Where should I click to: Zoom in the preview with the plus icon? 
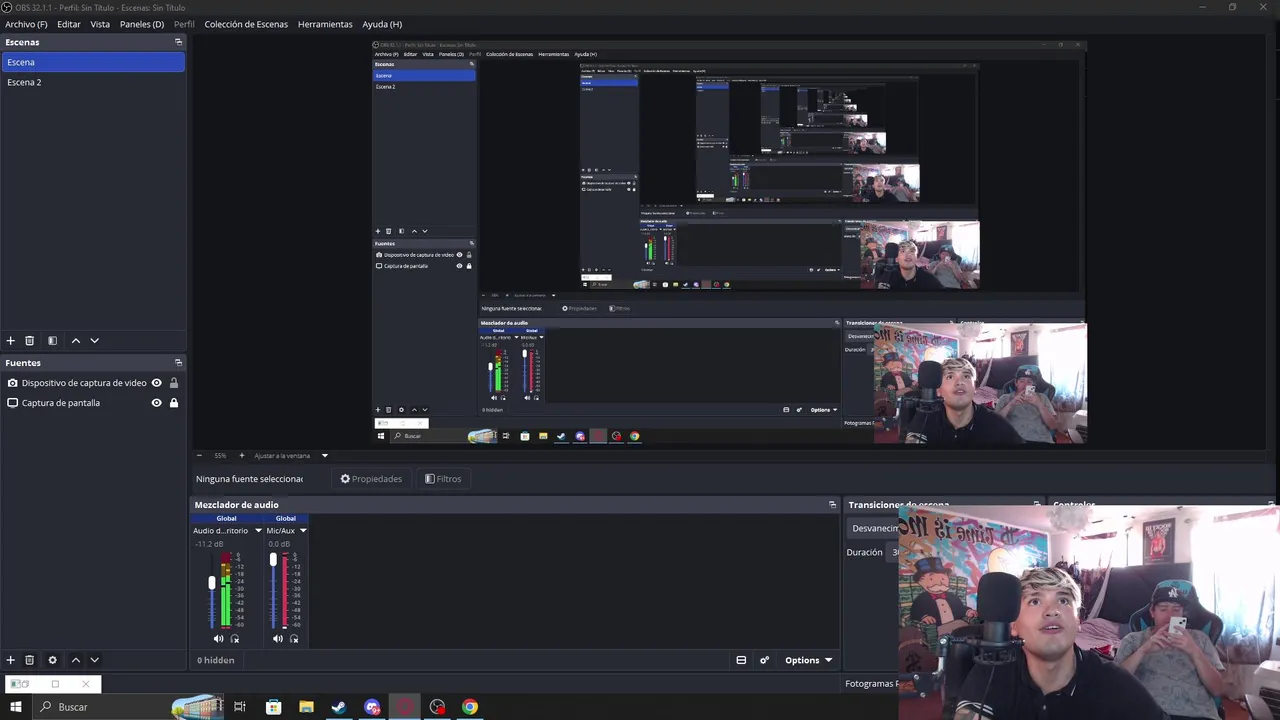[x=241, y=456]
